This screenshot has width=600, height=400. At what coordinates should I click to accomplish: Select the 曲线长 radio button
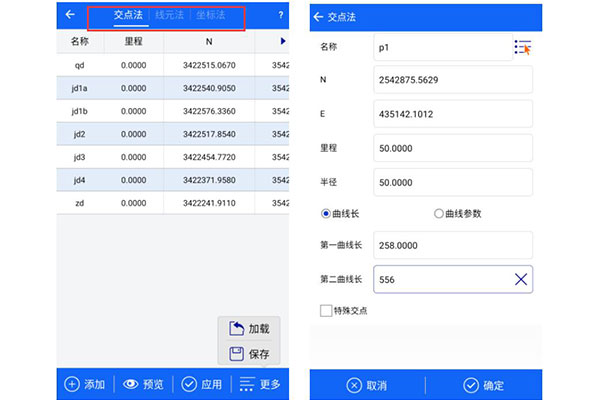pos(326,213)
